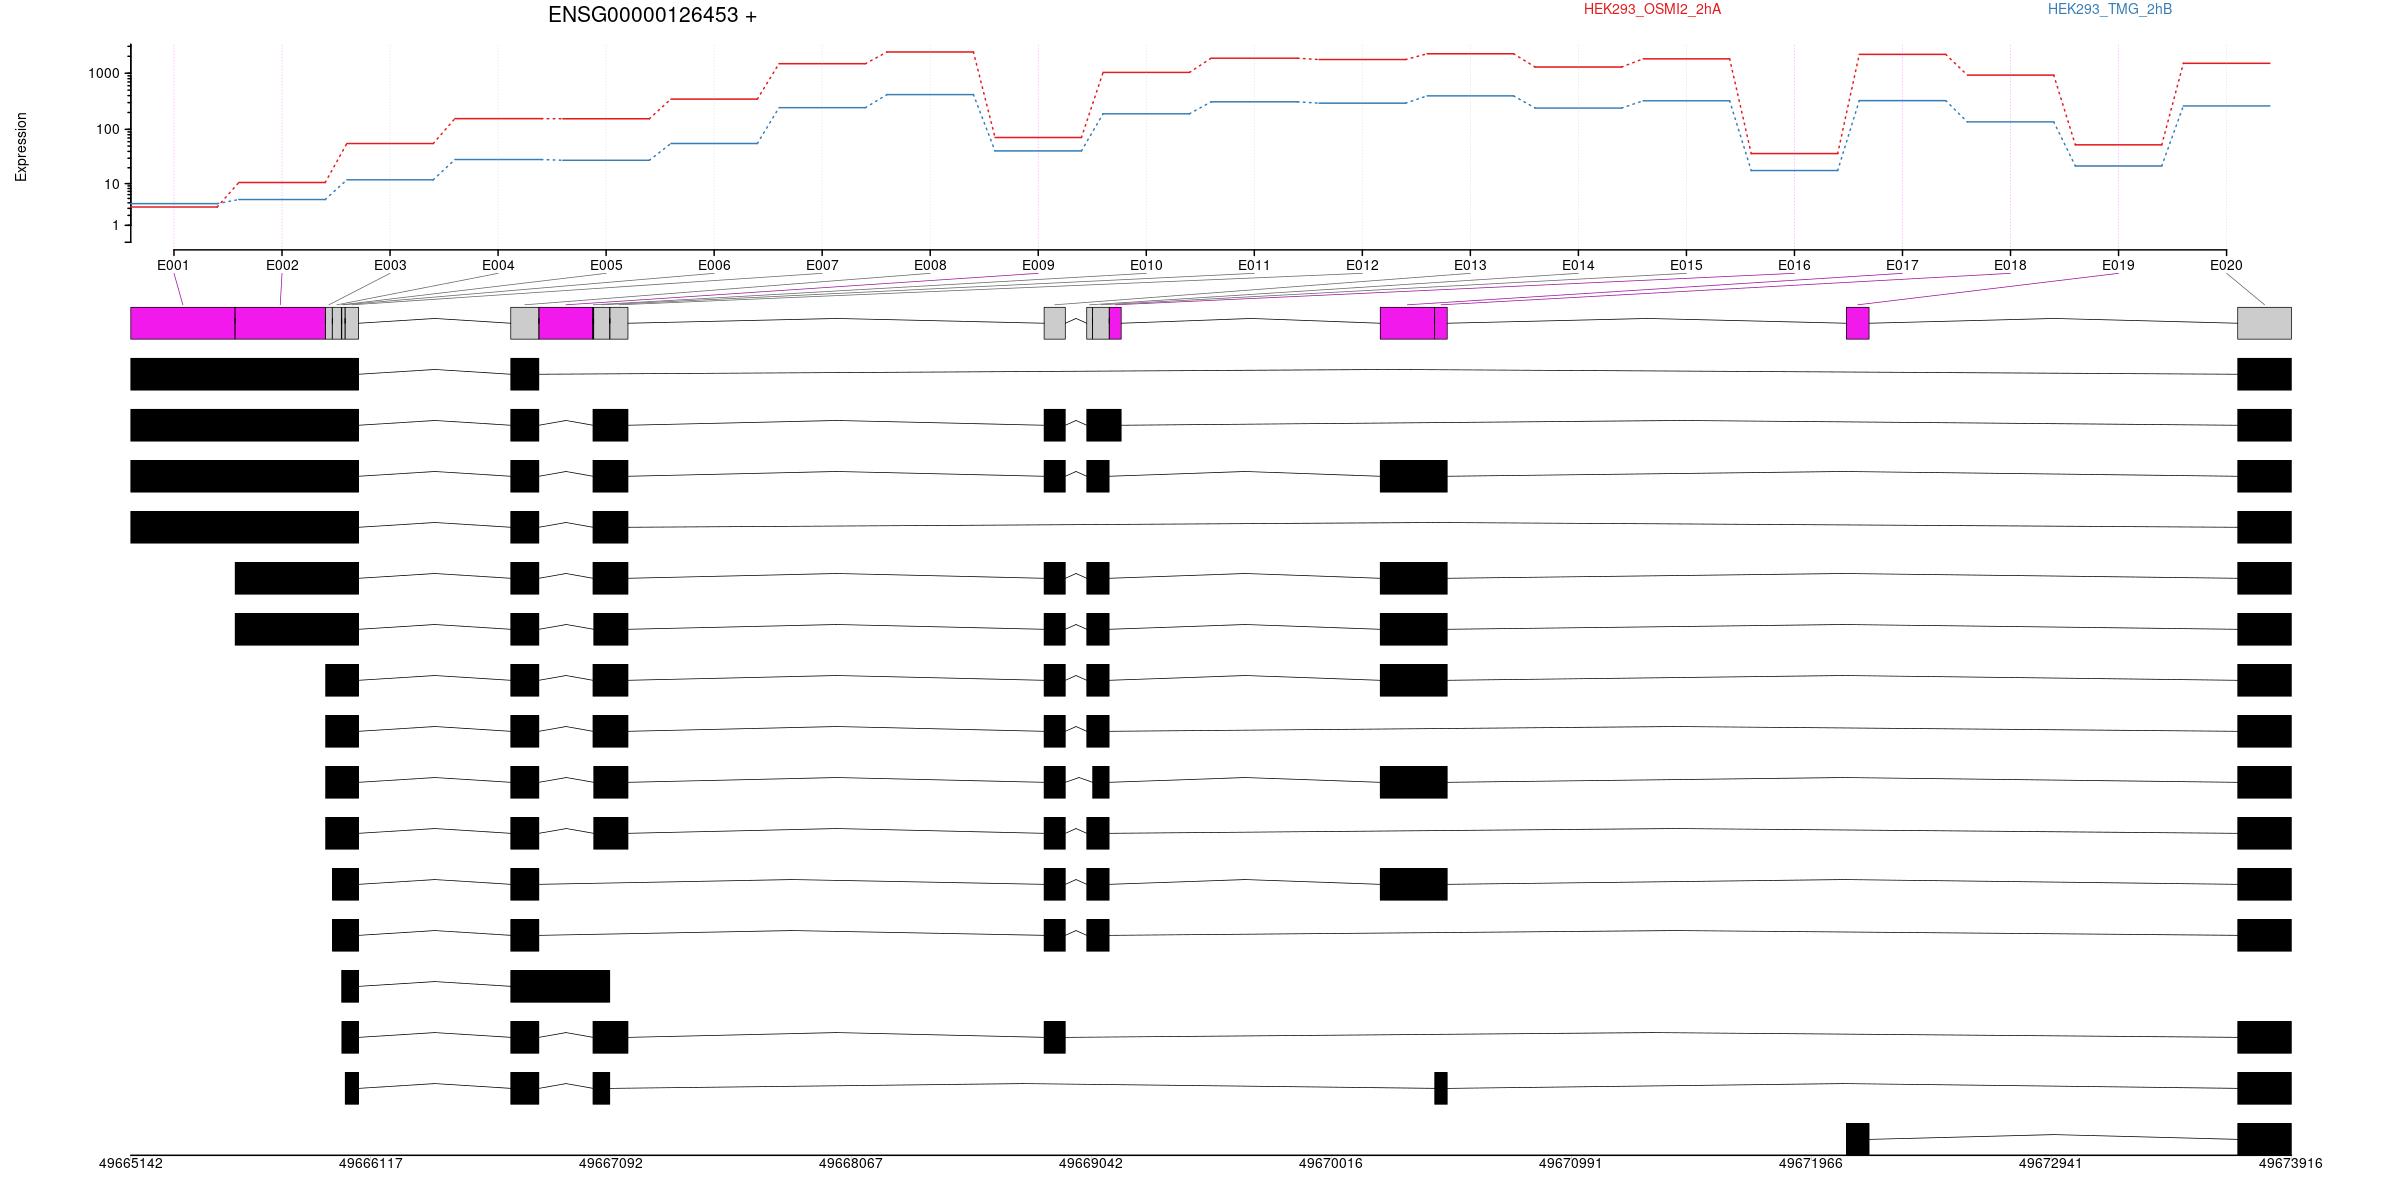Click the 100 y-axis tick value

(x=107, y=130)
